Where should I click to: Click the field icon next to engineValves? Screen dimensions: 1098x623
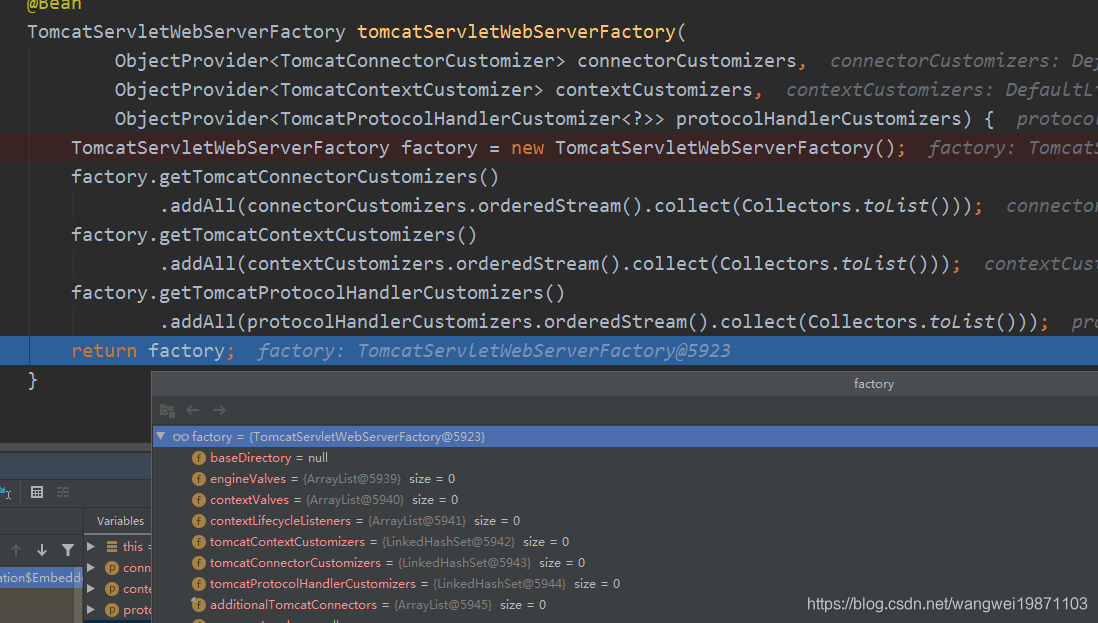tap(199, 479)
